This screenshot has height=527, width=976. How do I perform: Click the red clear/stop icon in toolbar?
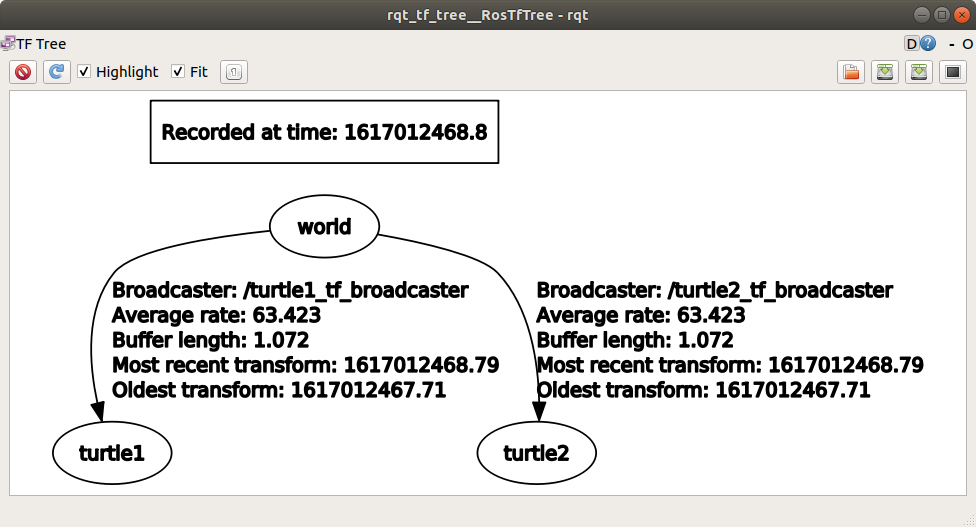coord(24,72)
